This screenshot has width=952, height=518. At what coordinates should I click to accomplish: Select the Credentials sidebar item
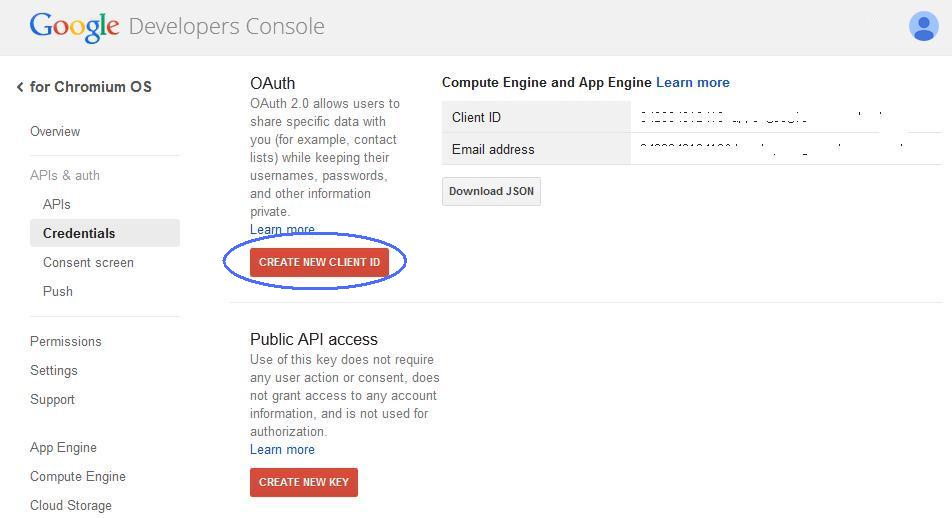[79, 233]
